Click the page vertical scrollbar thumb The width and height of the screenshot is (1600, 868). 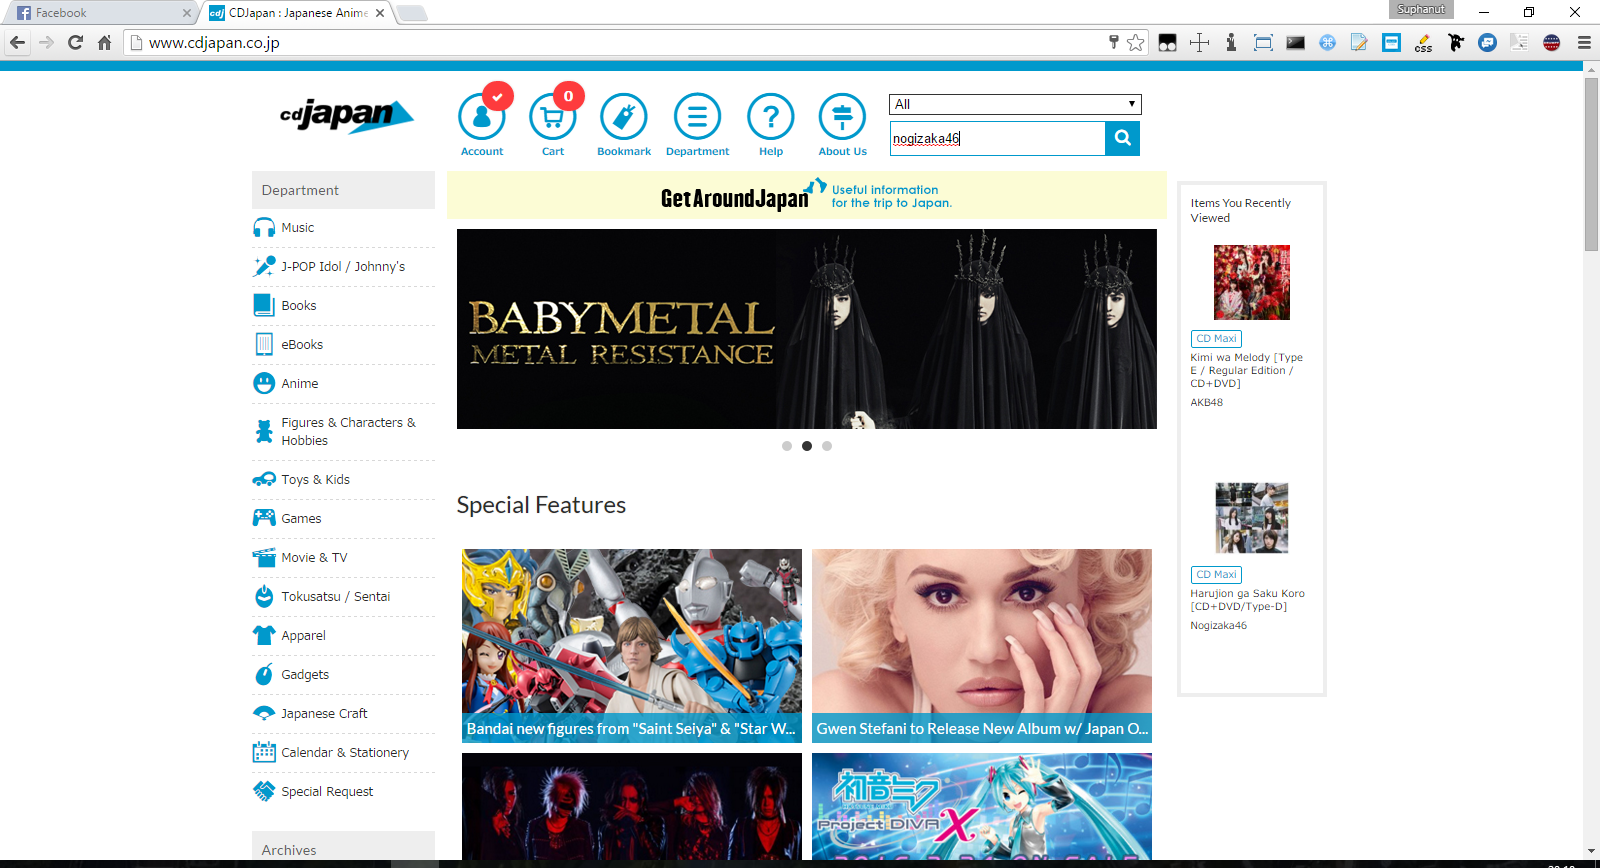[x=1591, y=164]
